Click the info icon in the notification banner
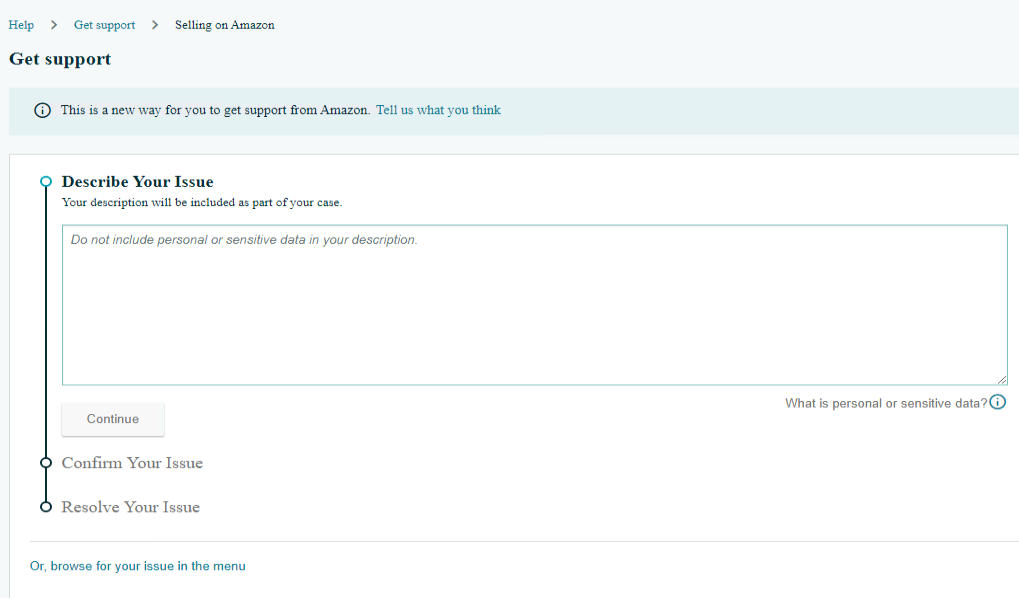This screenshot has height=598, width=1019. point(42,111)
